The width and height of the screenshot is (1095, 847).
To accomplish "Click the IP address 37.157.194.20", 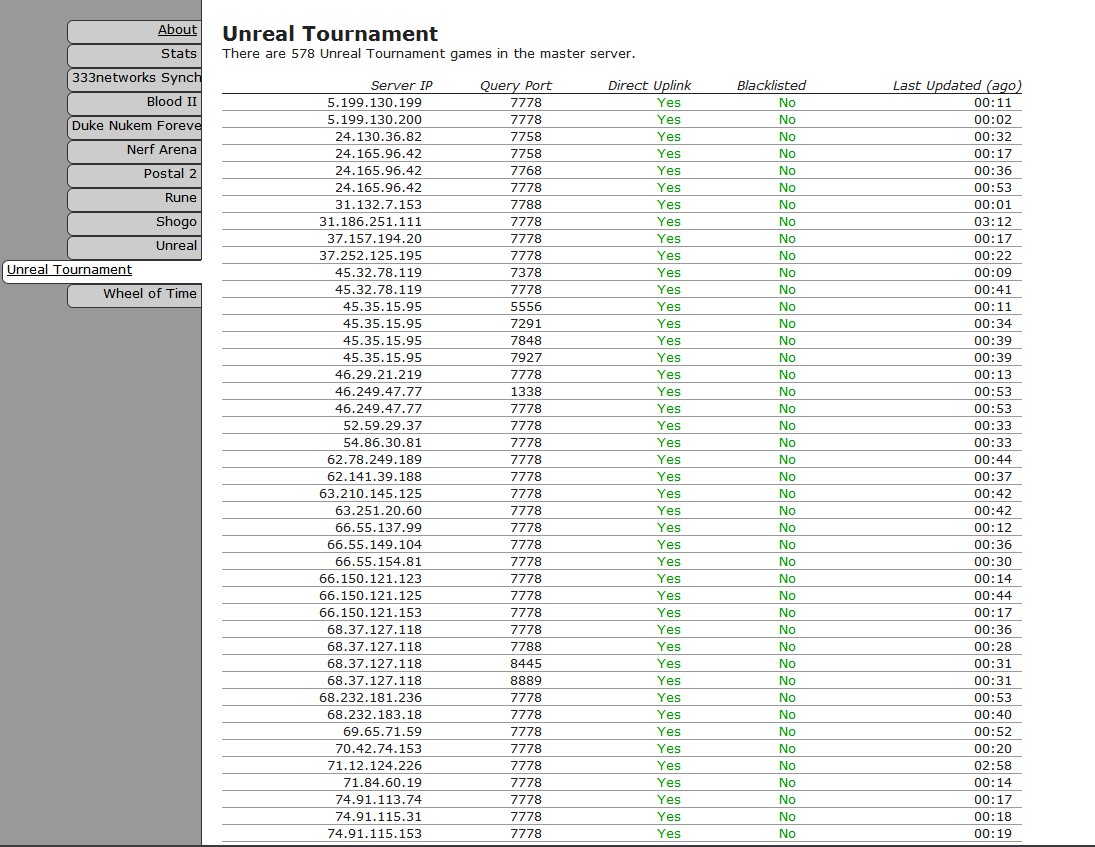I will coord(374,239).
